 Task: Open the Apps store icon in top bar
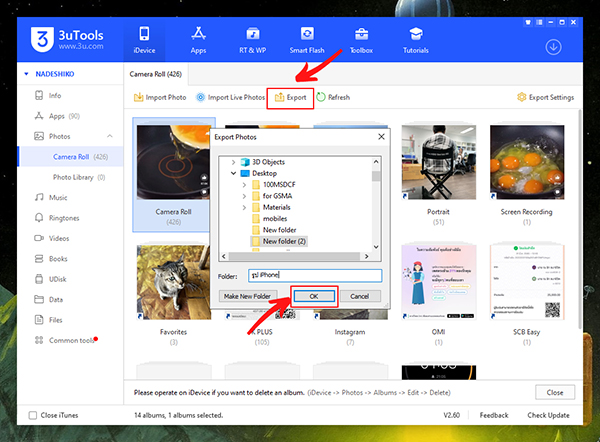(198, 40)
